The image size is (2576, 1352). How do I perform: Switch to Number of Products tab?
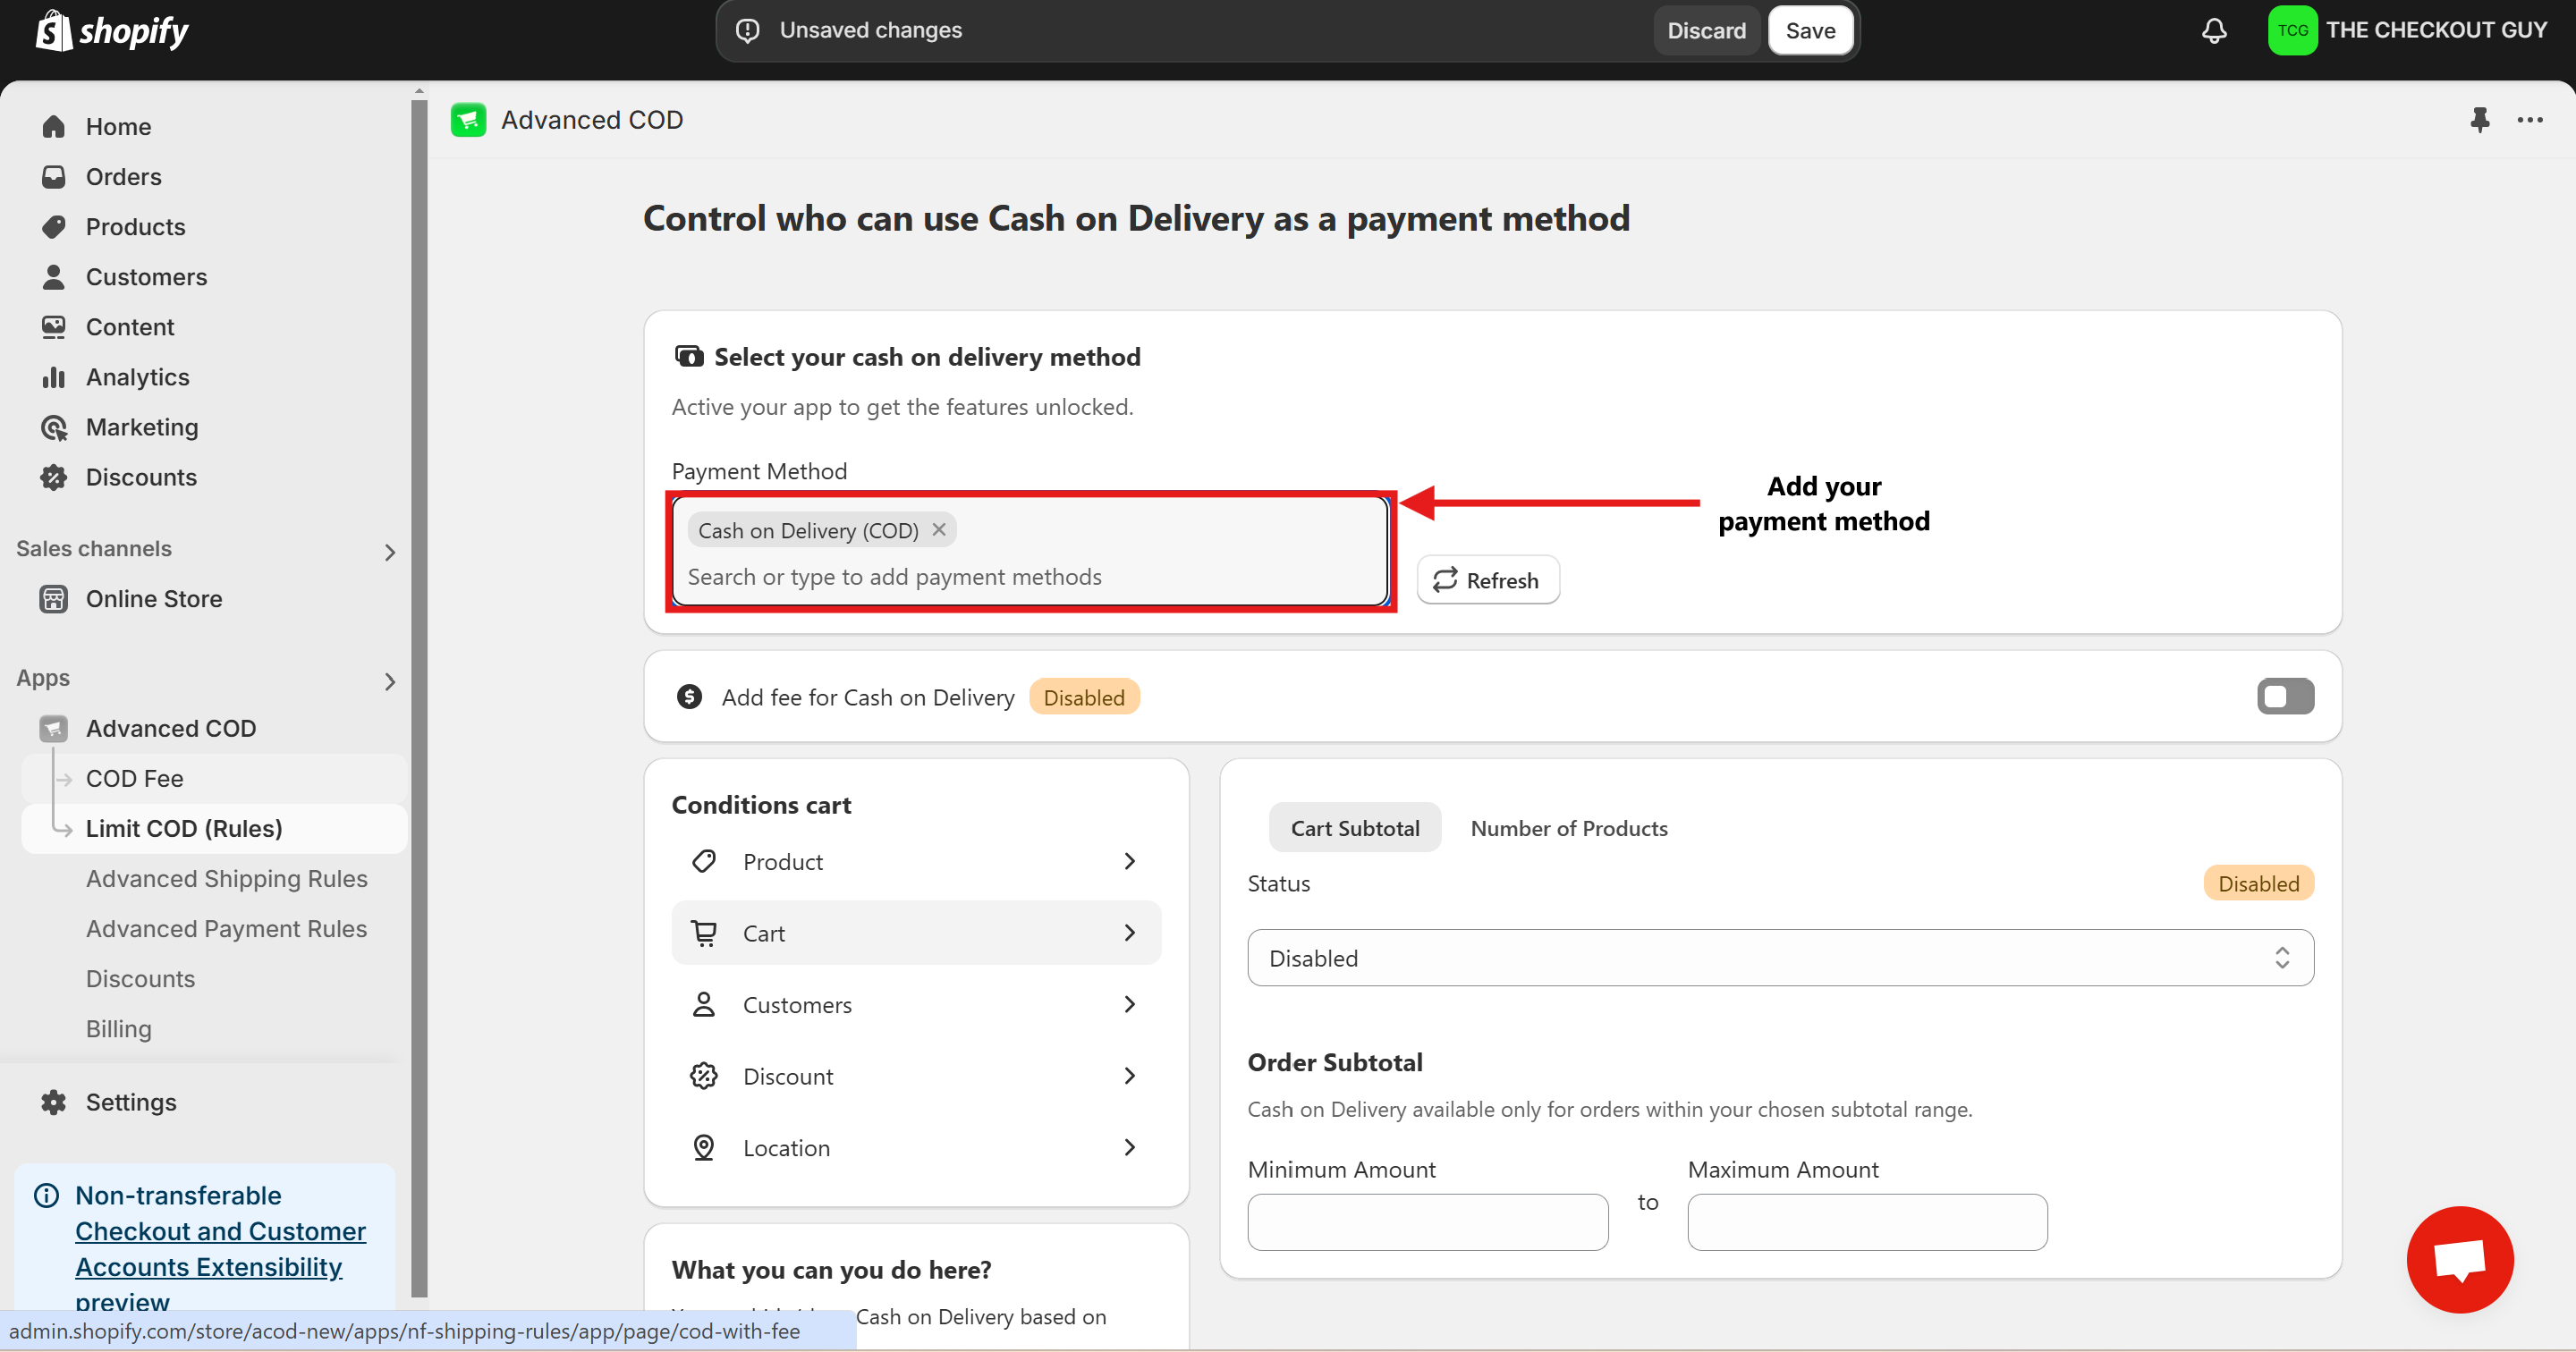pos(1569,828)
